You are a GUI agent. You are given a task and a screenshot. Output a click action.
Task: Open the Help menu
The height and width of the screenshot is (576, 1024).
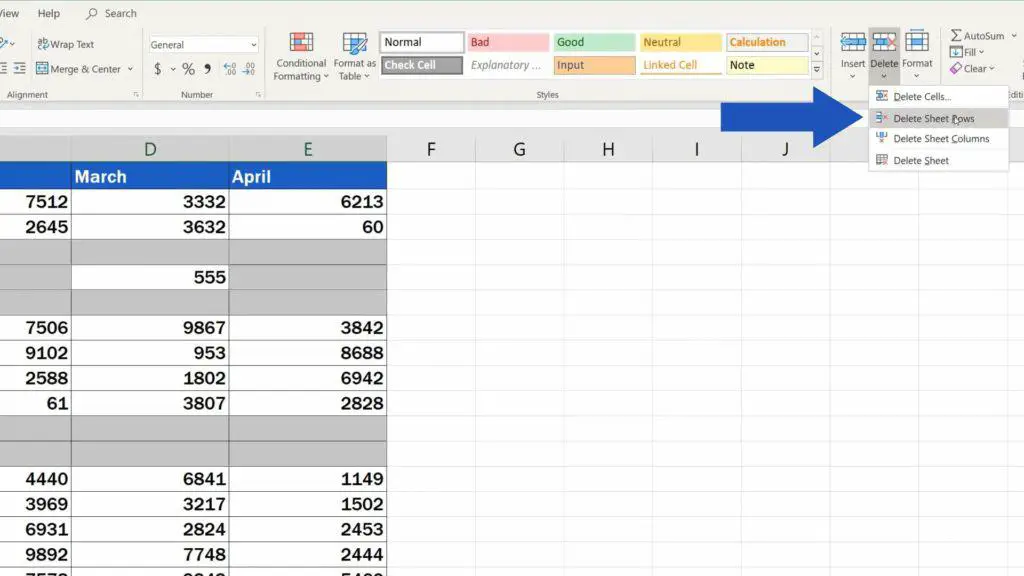click(x=48, y=13)
